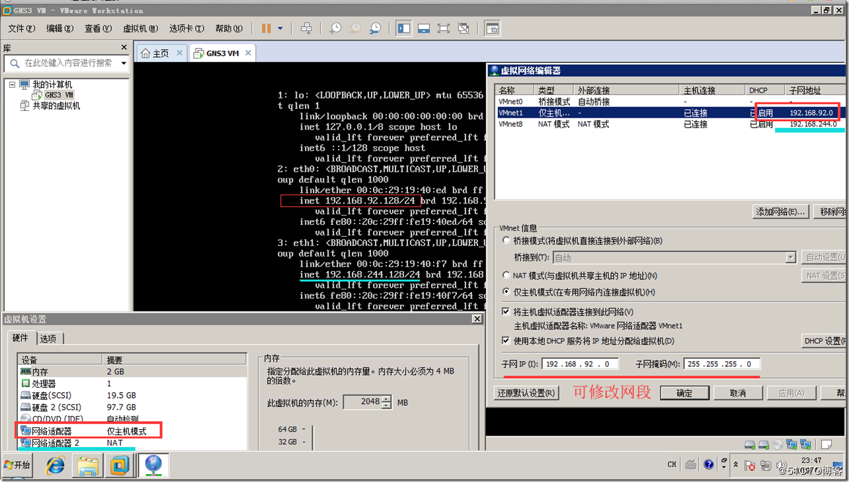This screenshot has height=482, width=849.
Task: Click the 子网掩码 input field
Action: [x=722, y=364]
